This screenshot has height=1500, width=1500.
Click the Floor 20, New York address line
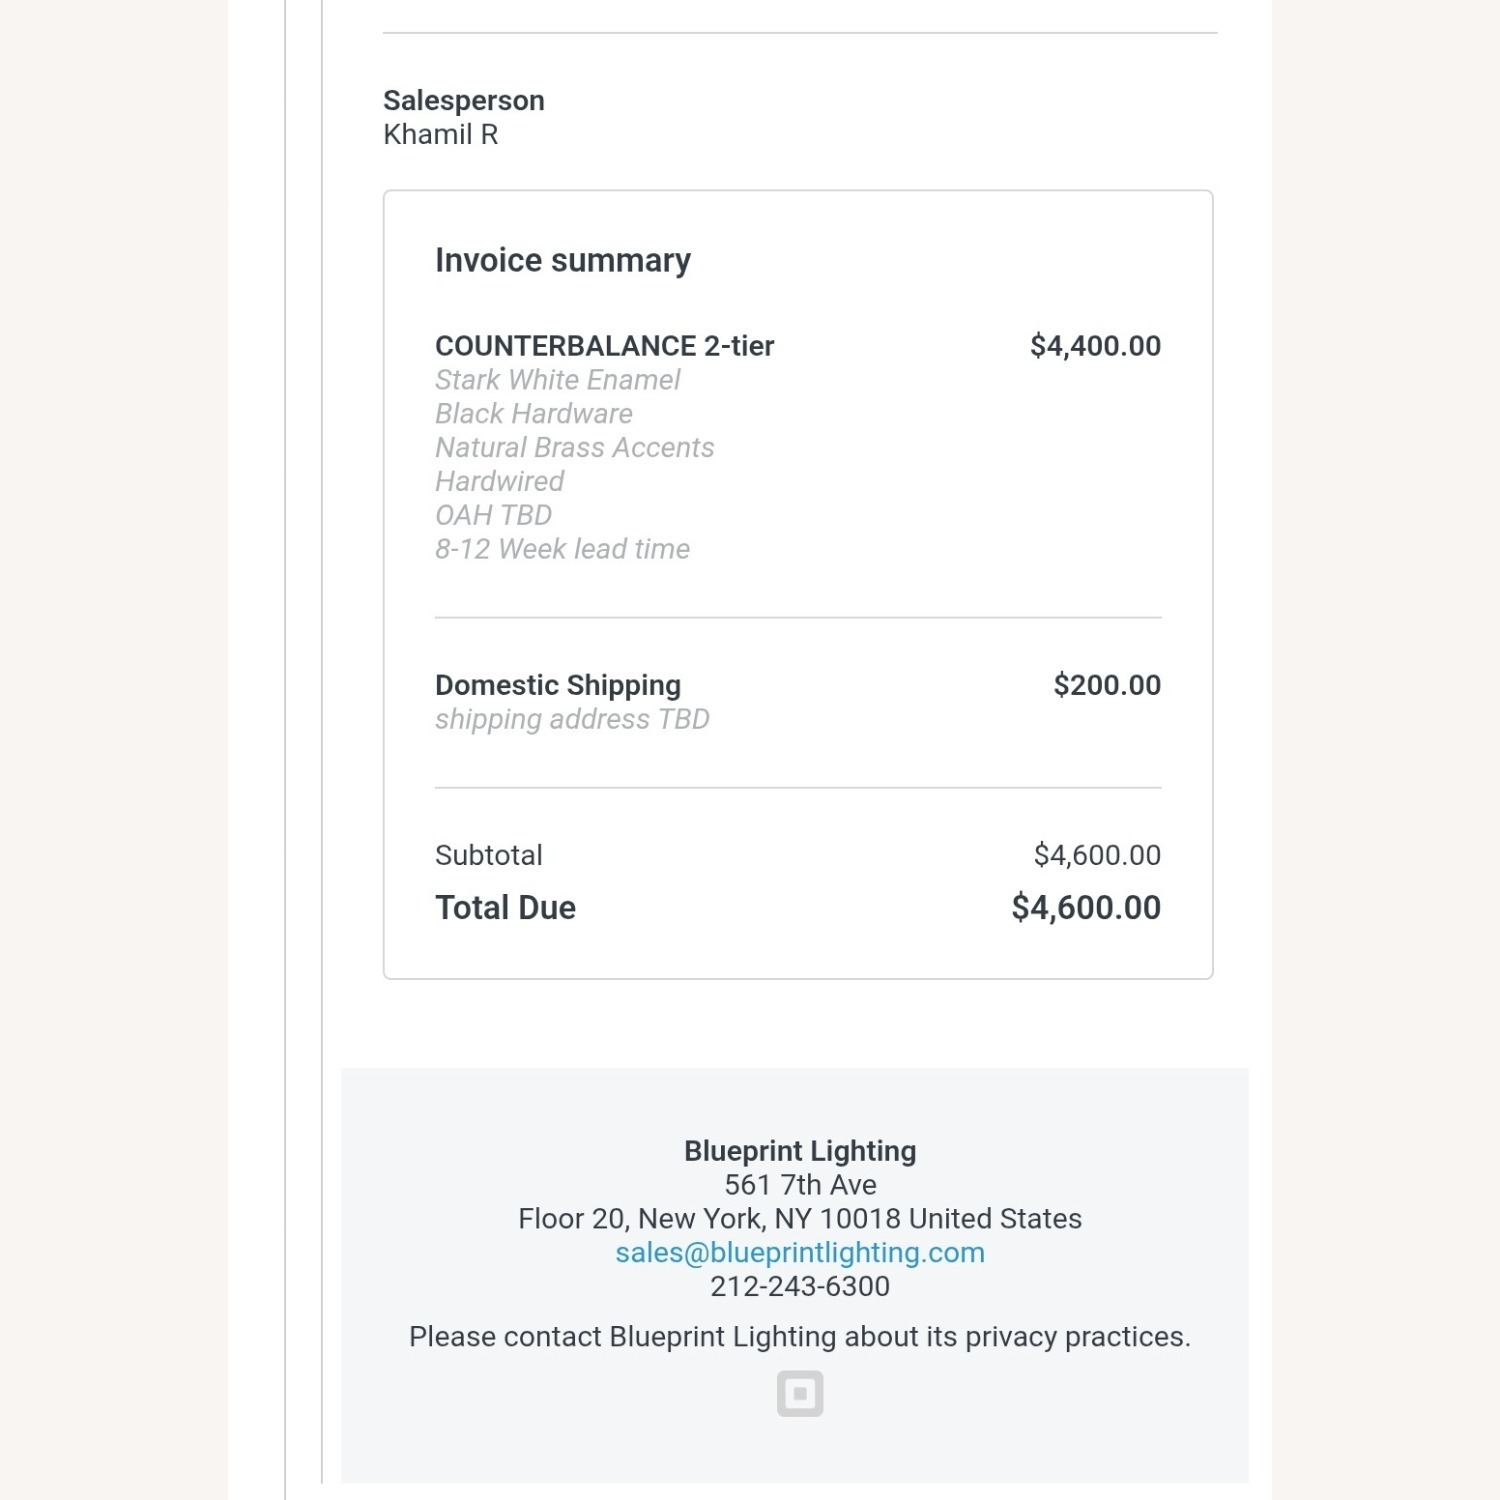800,1219
